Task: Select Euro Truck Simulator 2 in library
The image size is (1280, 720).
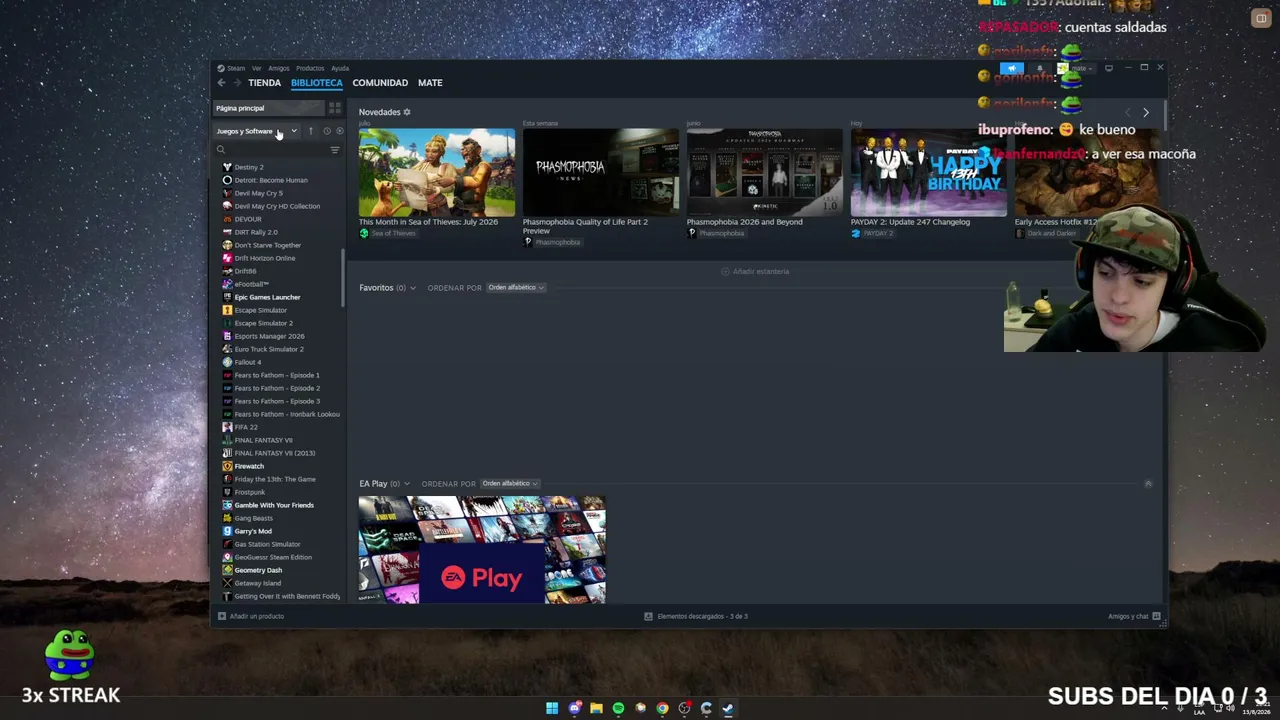Action: point(269,349)
